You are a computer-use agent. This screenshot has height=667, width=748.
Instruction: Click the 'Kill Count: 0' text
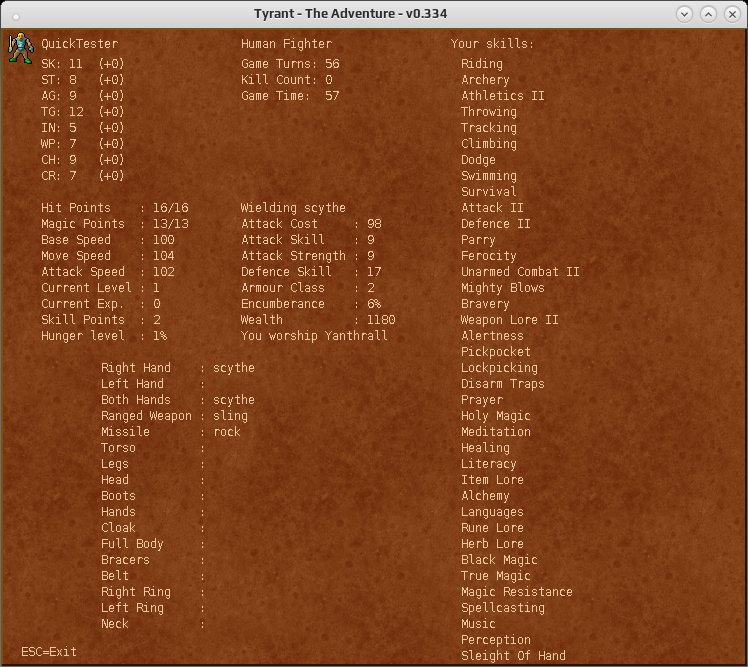pos(287,80)
